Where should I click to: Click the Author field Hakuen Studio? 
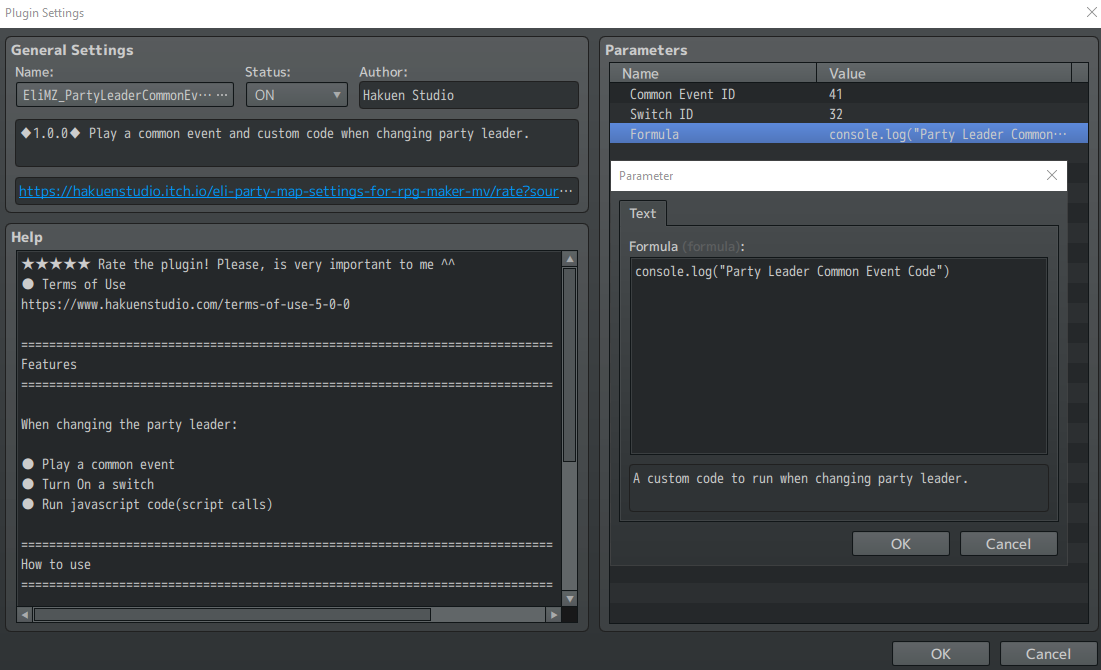coord(468,95)
